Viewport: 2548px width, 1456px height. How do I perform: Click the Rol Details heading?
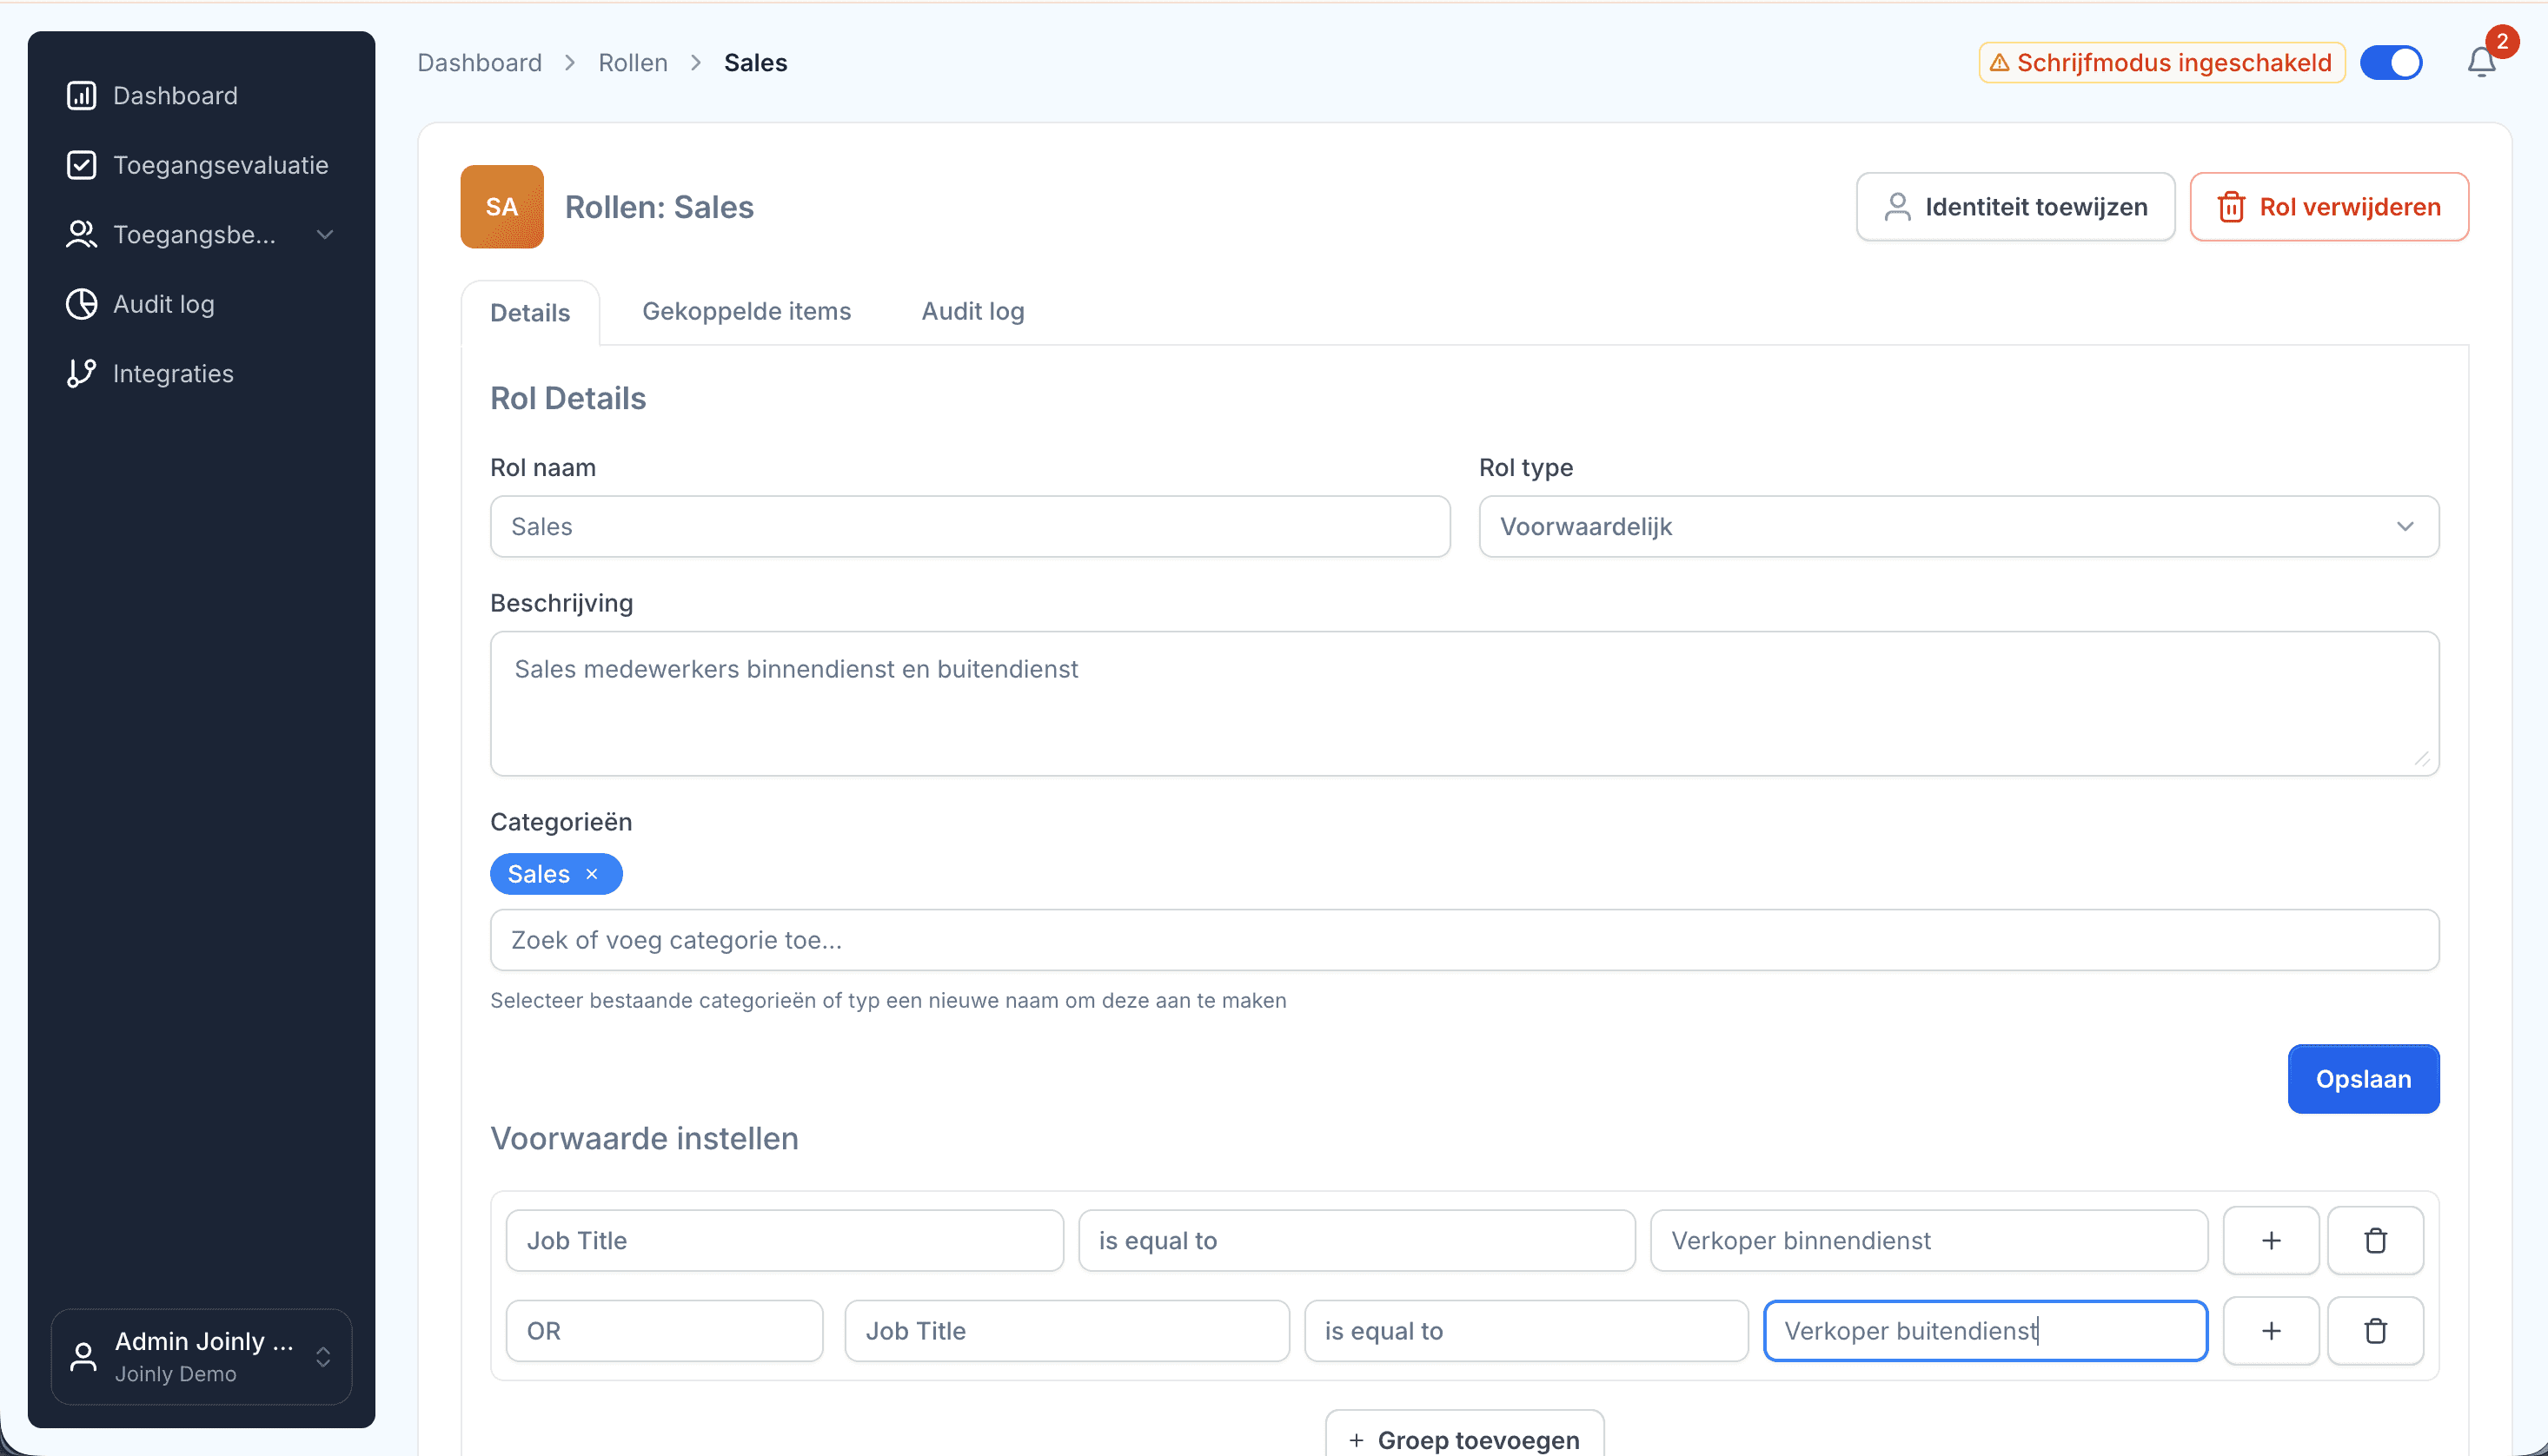click(567, 398)
